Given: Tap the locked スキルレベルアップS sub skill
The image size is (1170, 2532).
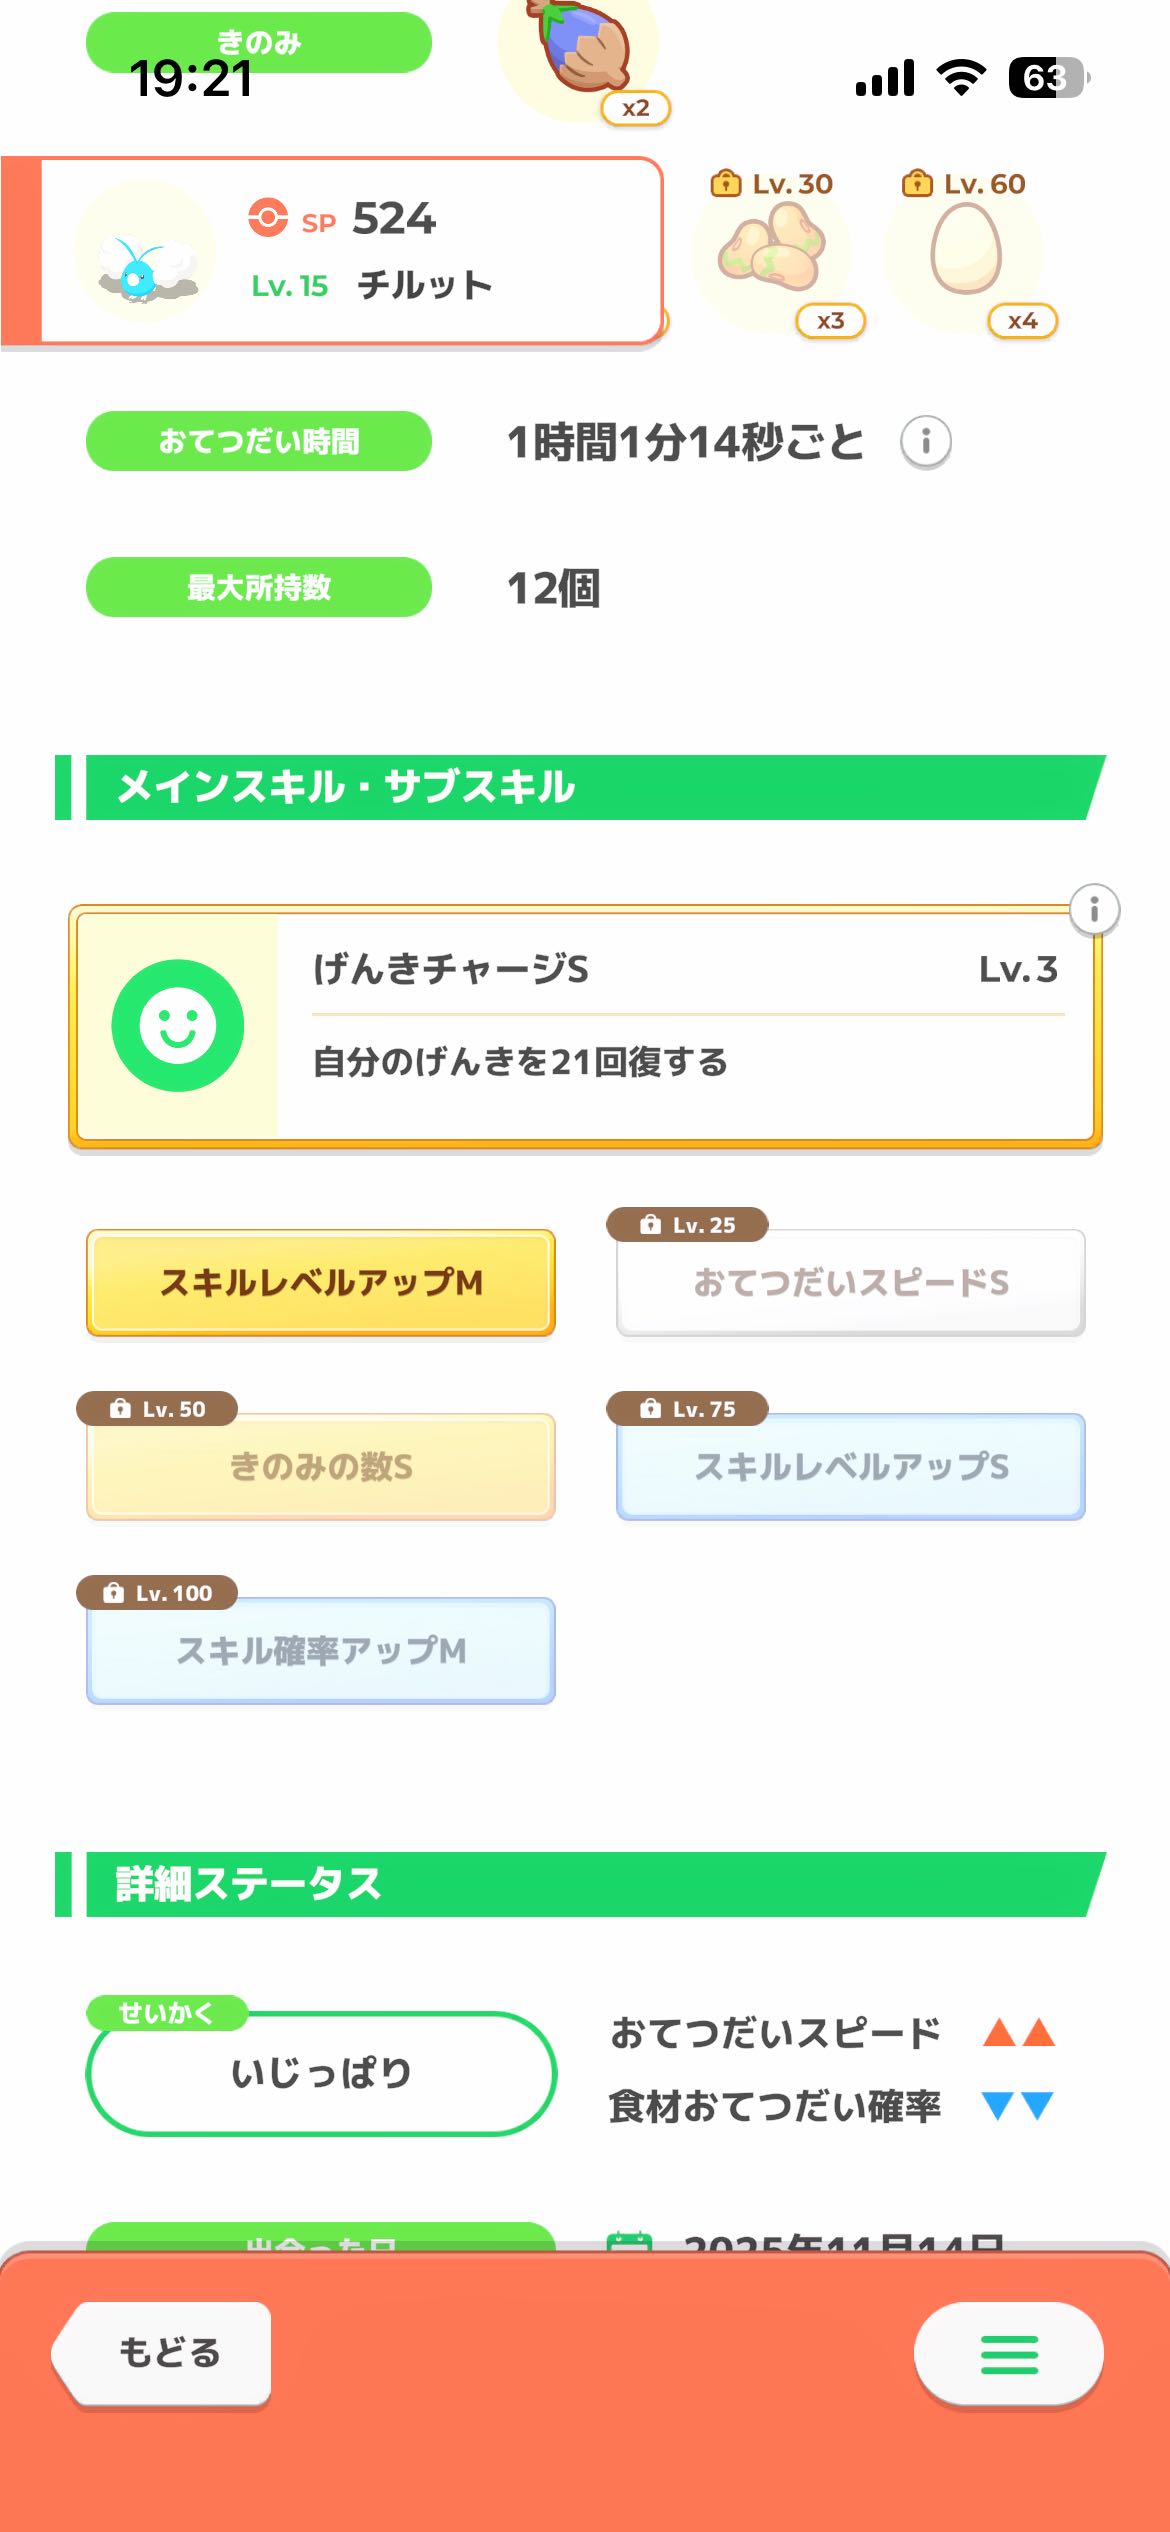Looking at the screenshot, I should [x=851, y=1467].
